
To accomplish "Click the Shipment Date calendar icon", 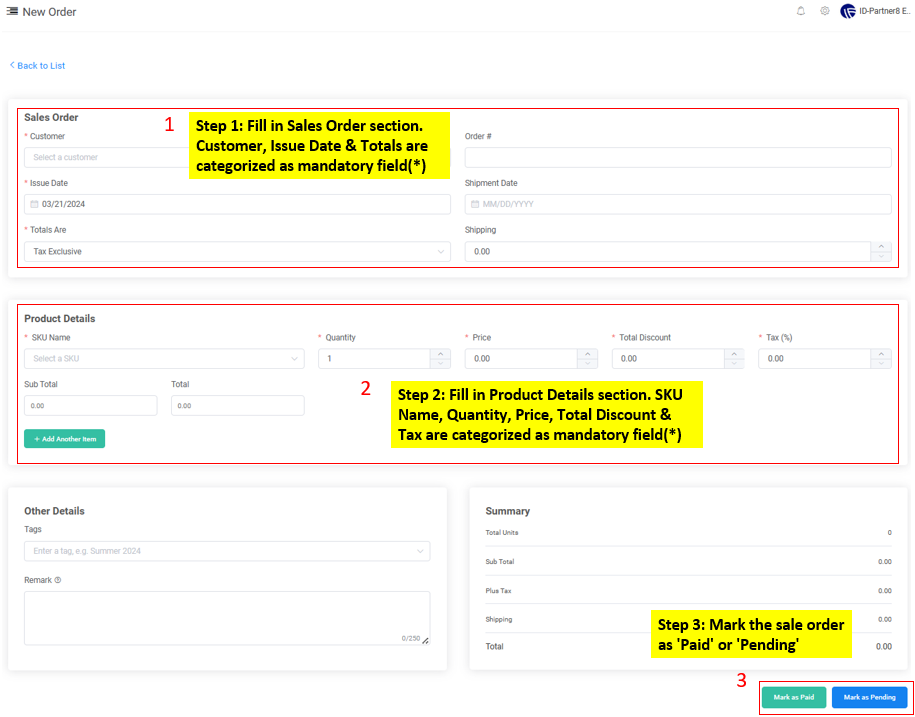I will 474,205.
